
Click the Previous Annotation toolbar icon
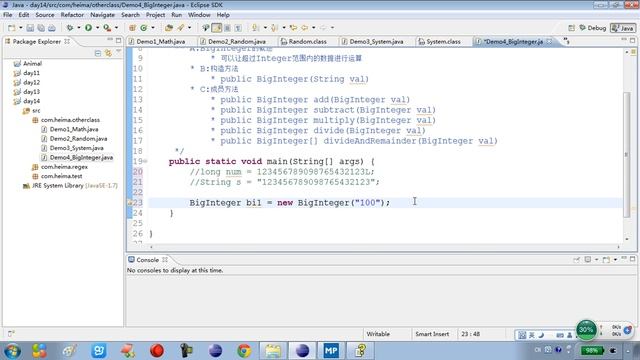[274, 28]
